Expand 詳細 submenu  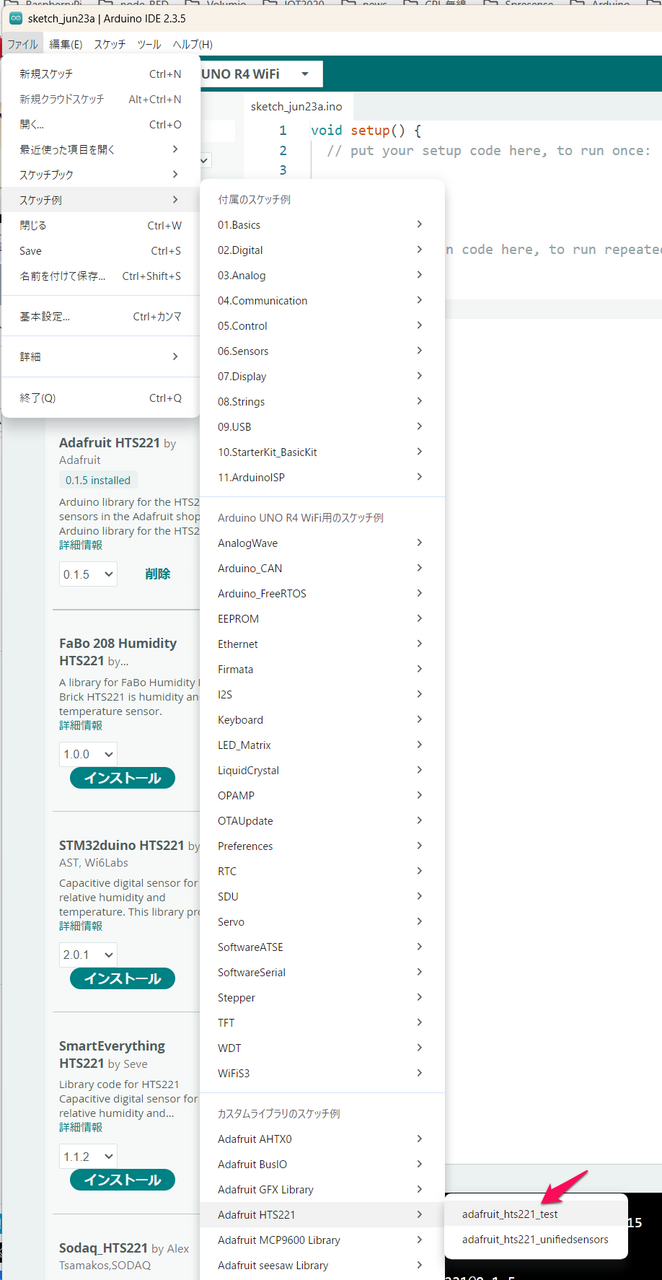tap(100, 356)
